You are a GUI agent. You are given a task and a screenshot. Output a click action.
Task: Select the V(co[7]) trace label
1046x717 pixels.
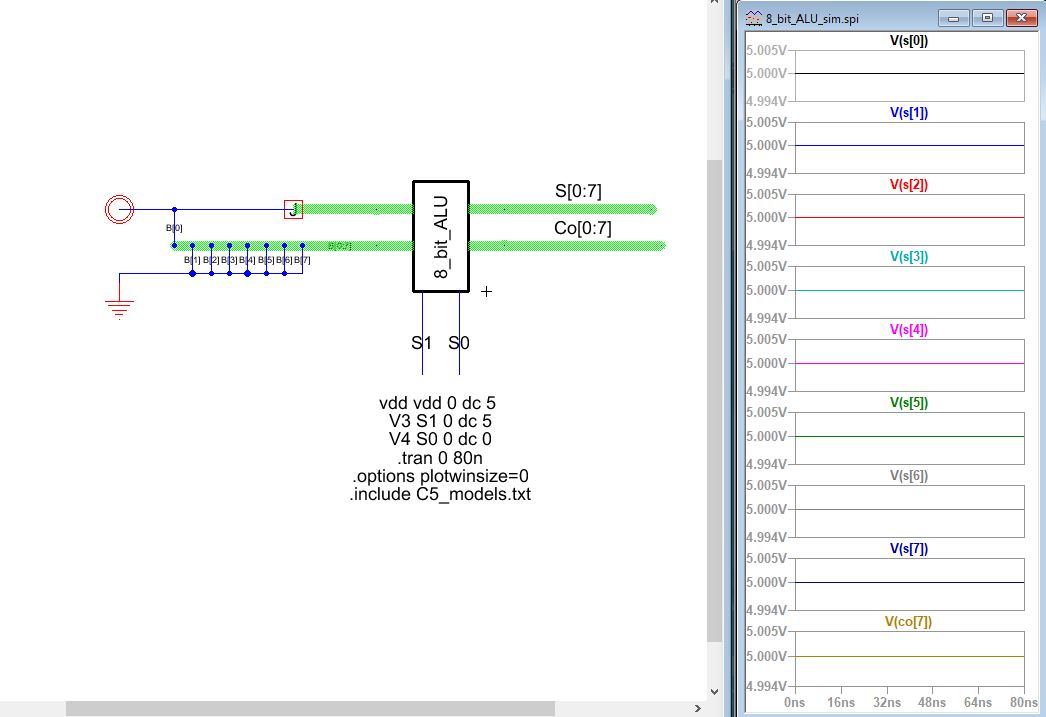click(x=908, y=622)
